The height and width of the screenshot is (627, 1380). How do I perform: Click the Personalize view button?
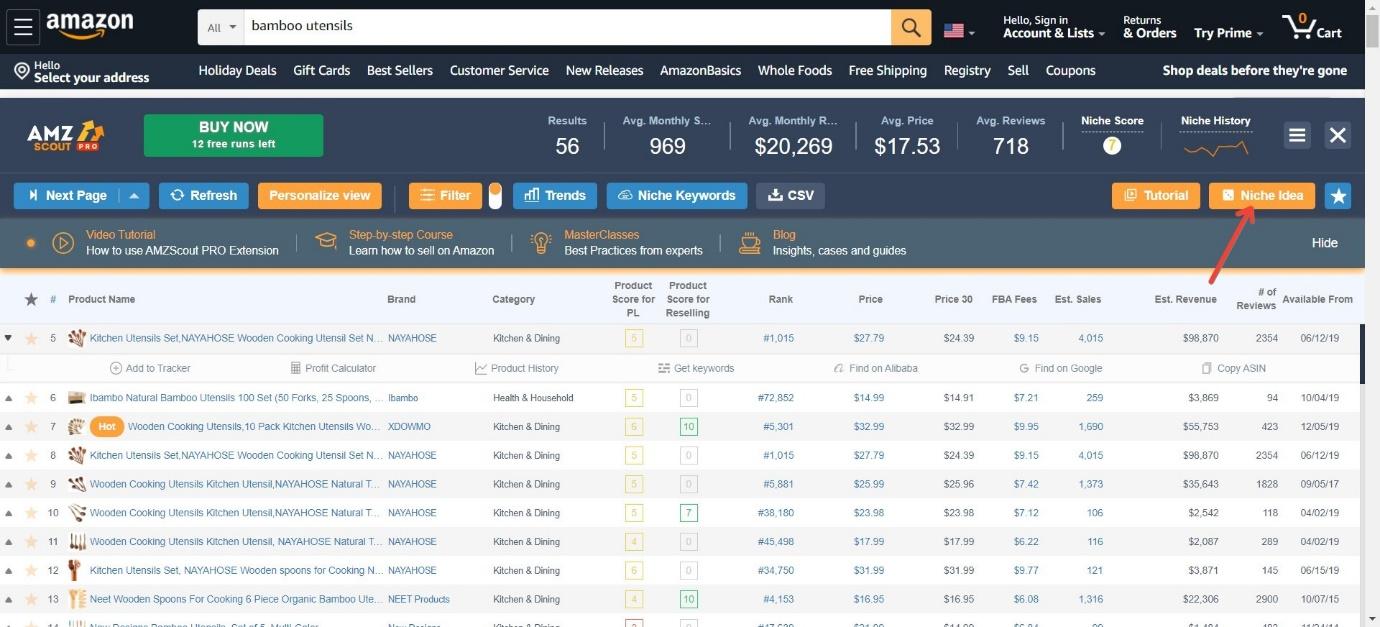[x=320, y=196]
